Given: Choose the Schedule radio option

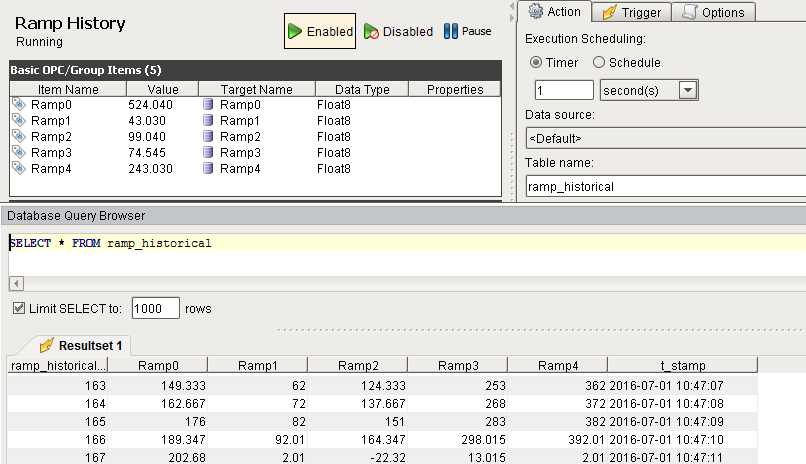Looking at the screenshot, I should coord(599,62).
